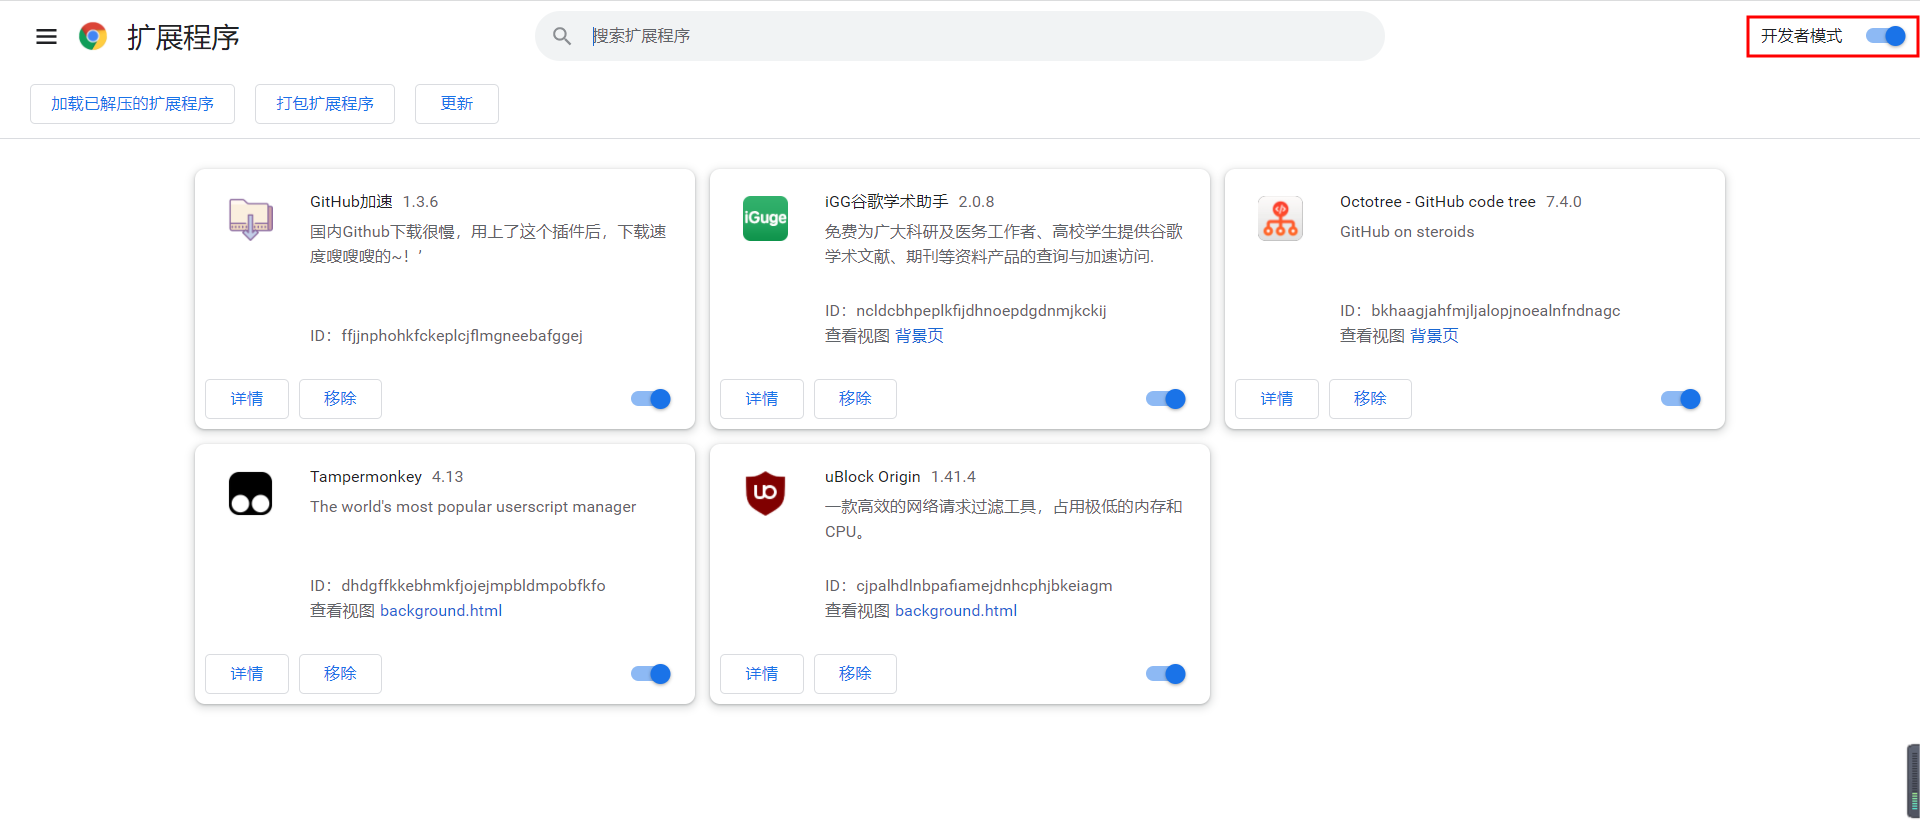The image size is (1920, 832).
Task: Click 加载已解压的扩展程序 button
Action: coord(132,104)
